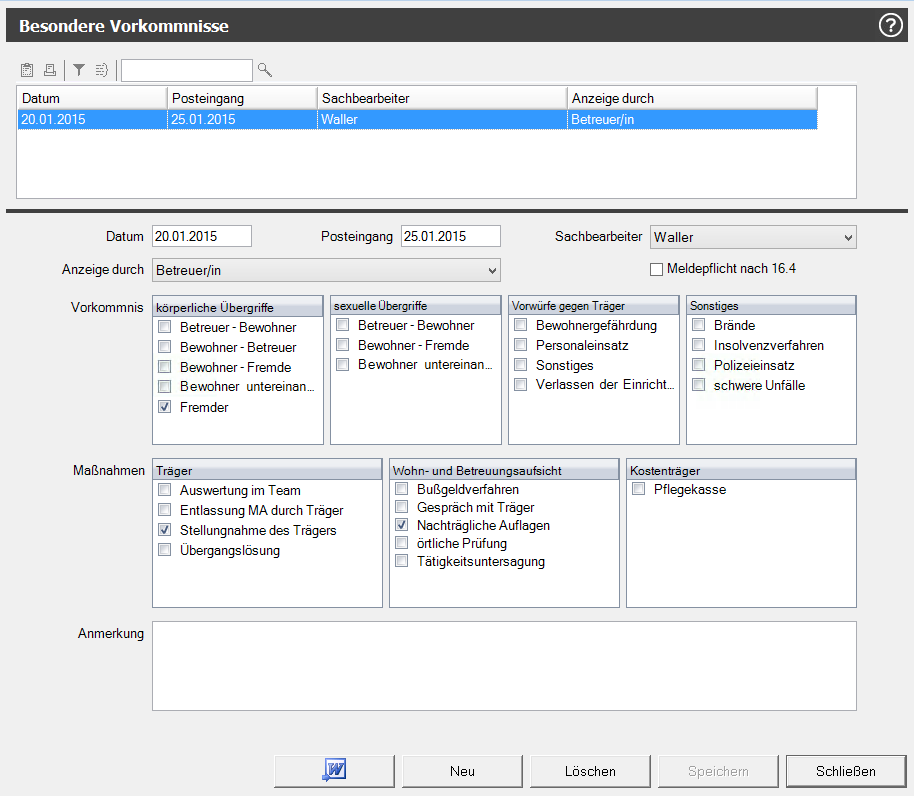Screen dimensions: 914x796
Task: Click the clipboard icon in the toolbar
Action: [27, 70]
